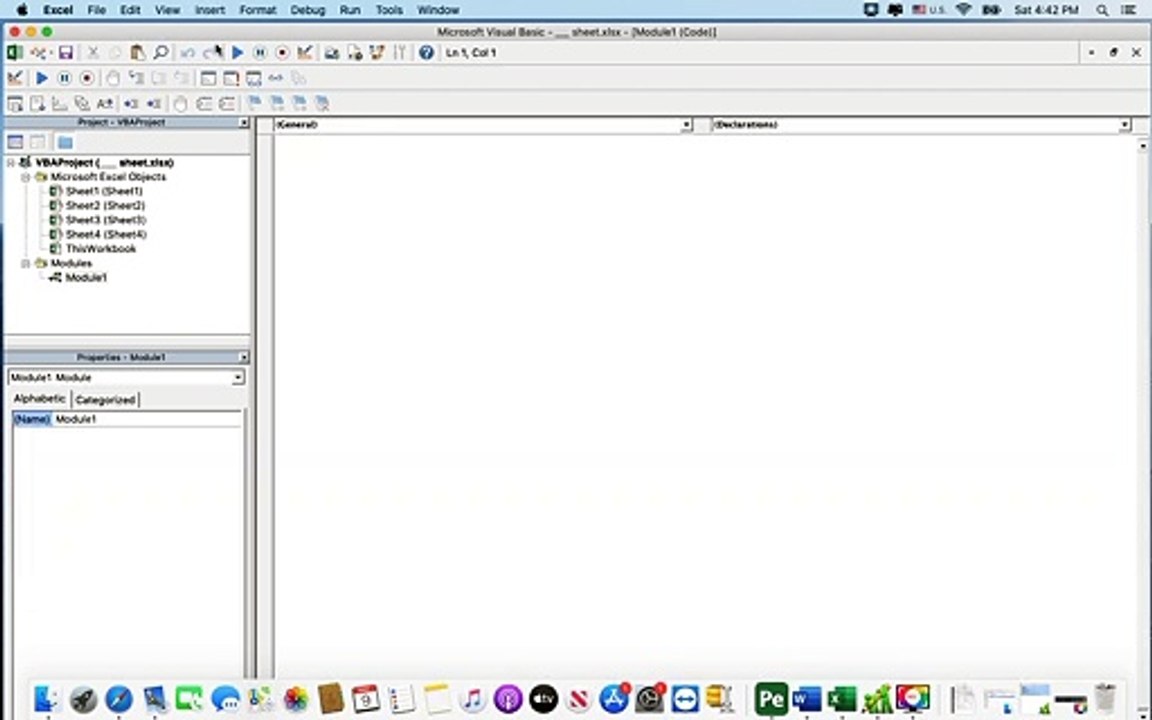The height and width of the screenshot is (720, 1152).
Task: Collapse the VBAProject tree node
Action: click(x=11, y=162)
